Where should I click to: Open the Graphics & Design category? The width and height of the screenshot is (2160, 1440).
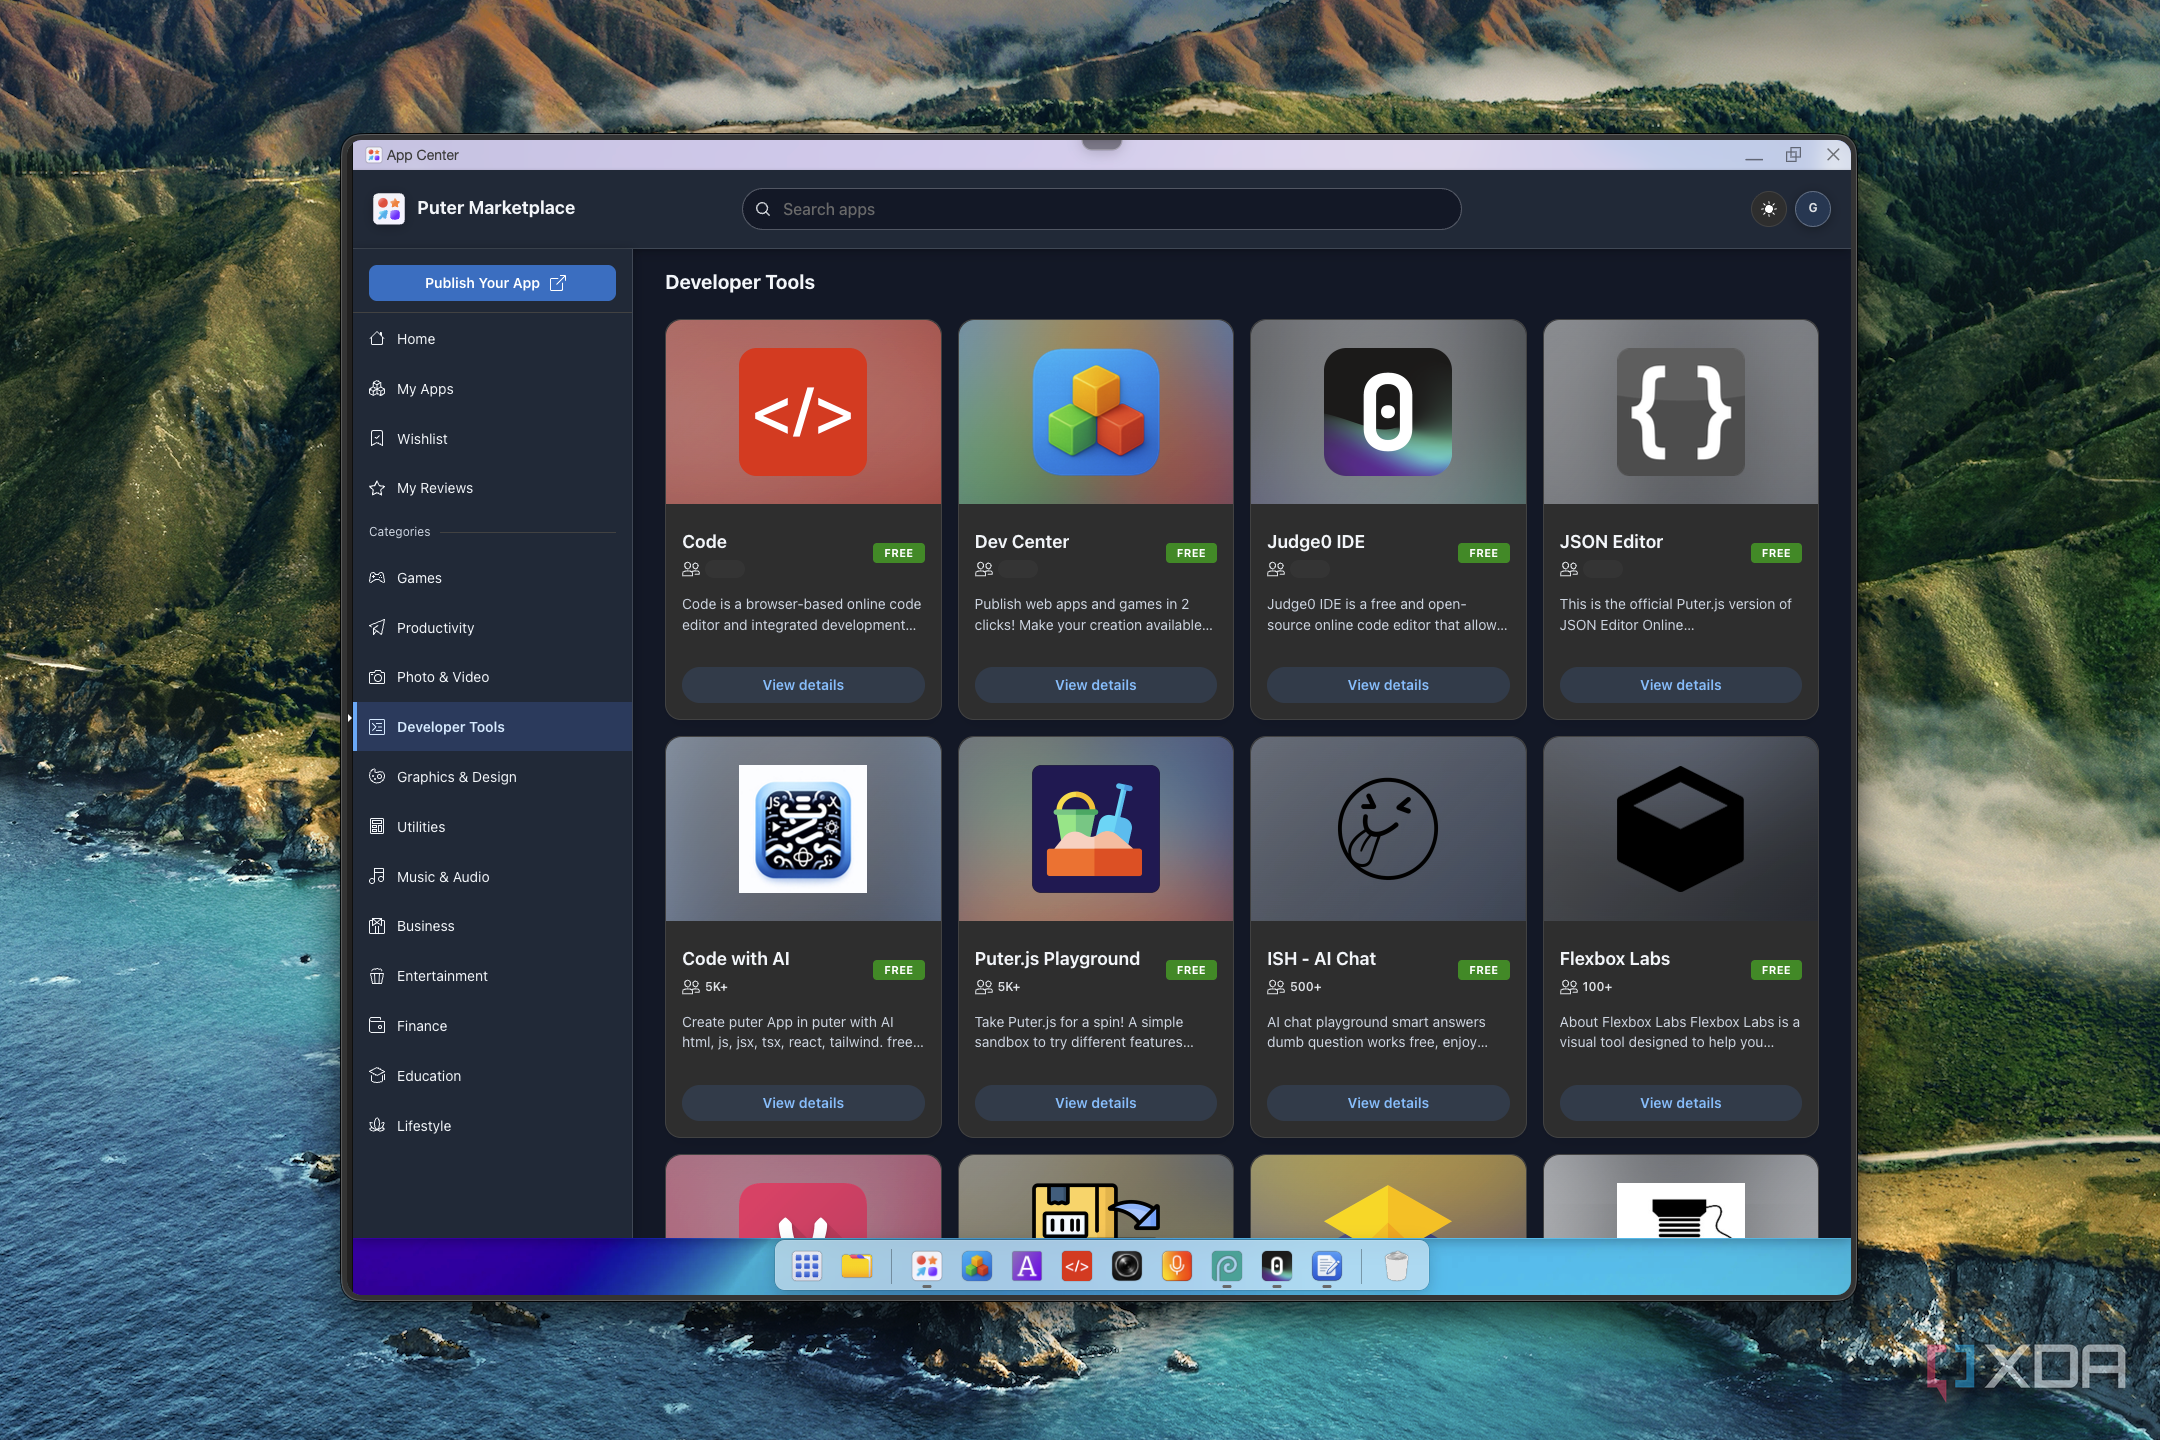coord(492,777)
